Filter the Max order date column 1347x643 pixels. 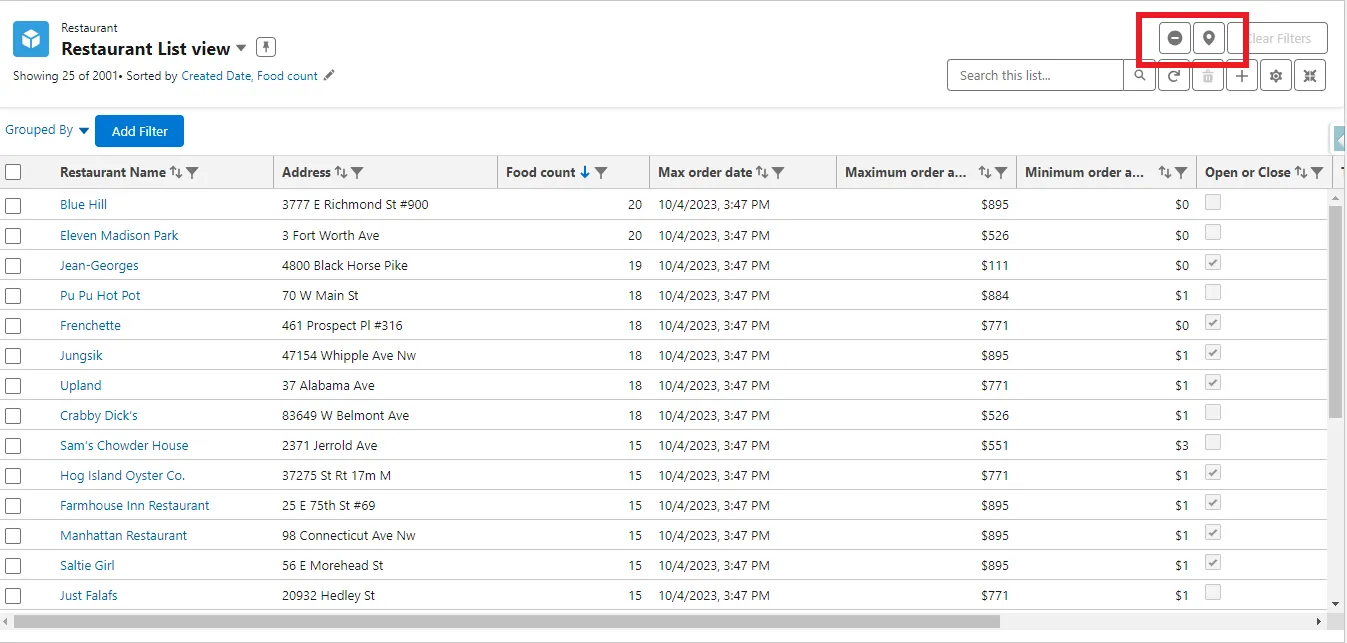pyautogui.click(x=778, y=172)
